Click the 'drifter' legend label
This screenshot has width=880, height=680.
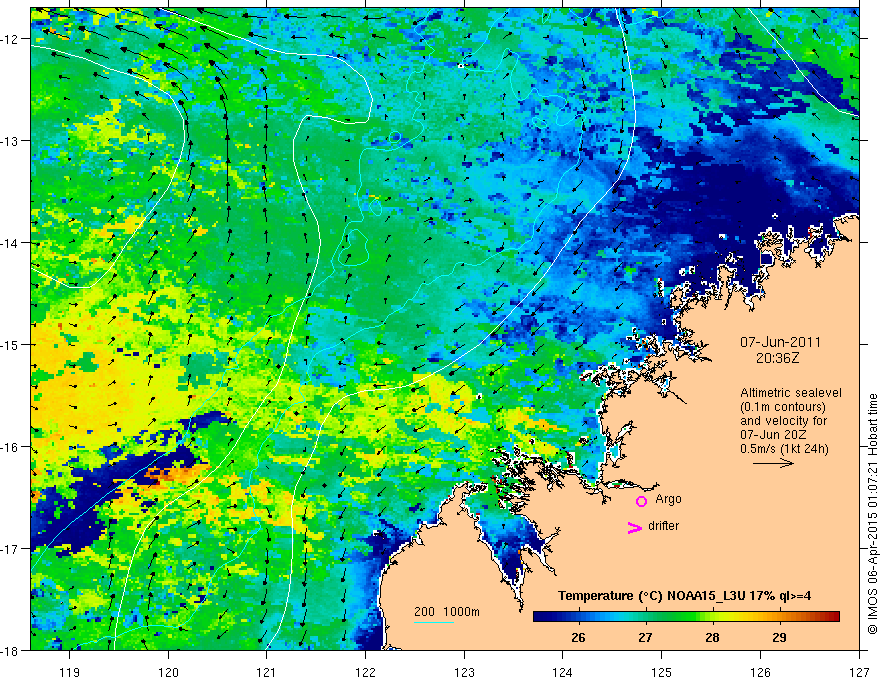[x=663, y=526]
